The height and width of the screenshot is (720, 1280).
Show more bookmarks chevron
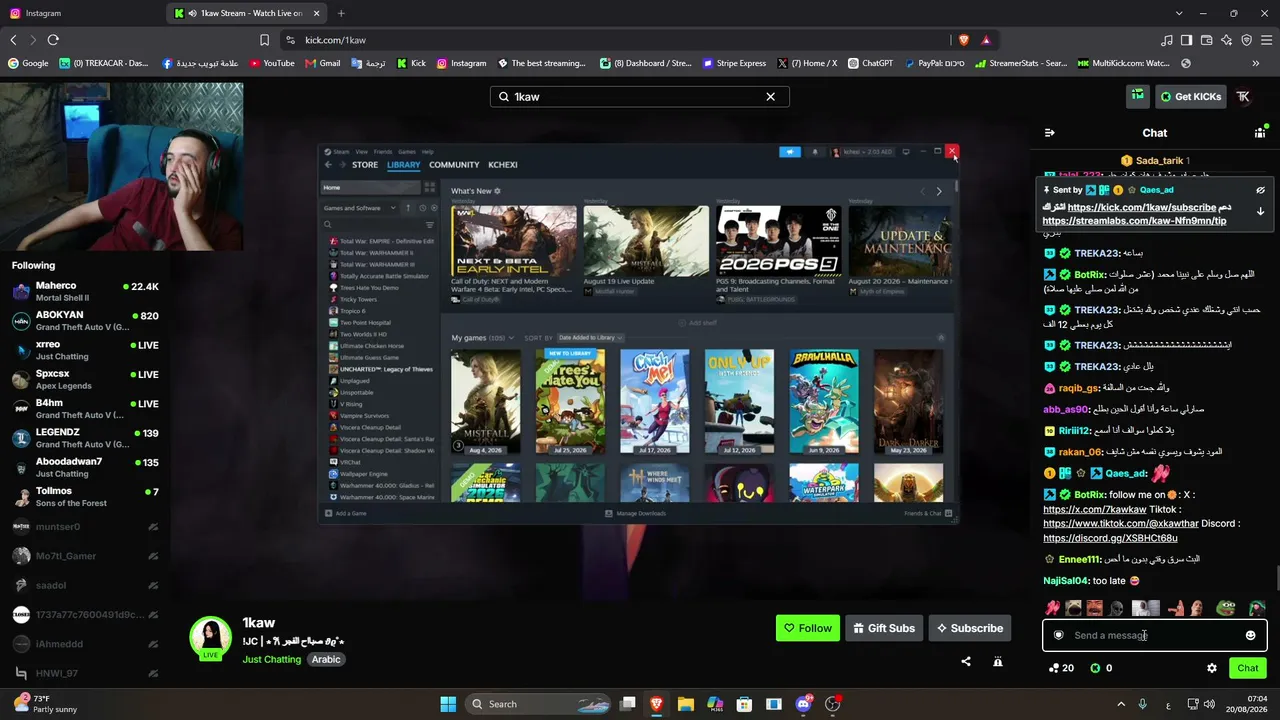click(x=1256, y=63)
